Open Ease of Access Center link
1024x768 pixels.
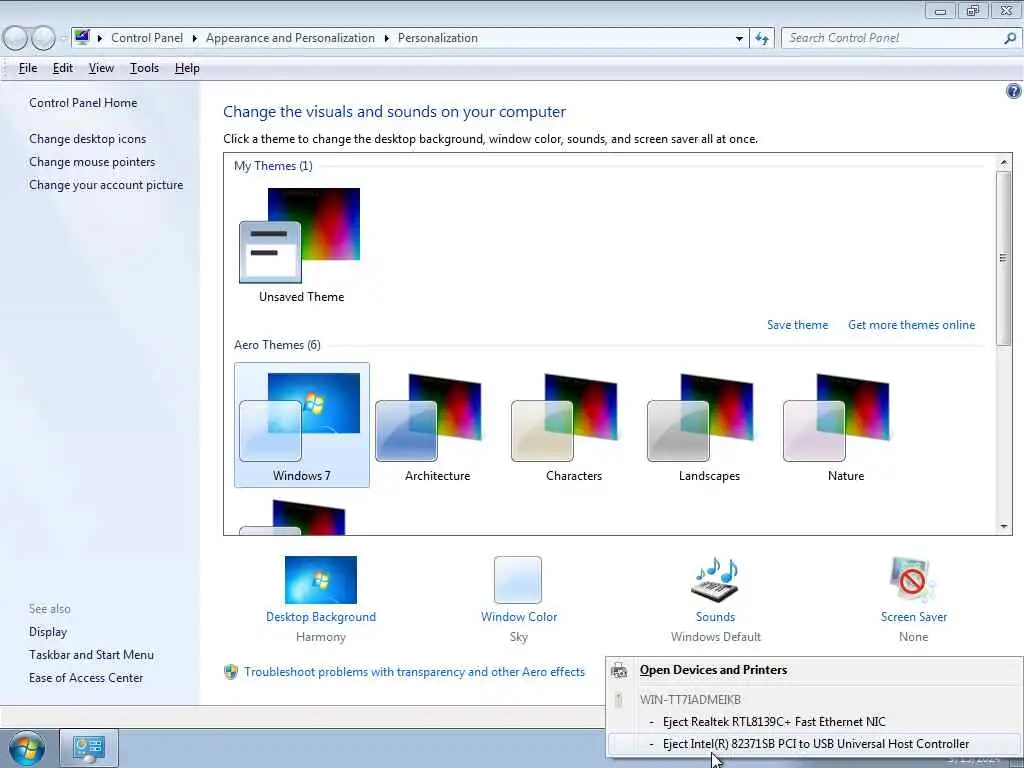(x=86, y=678)
